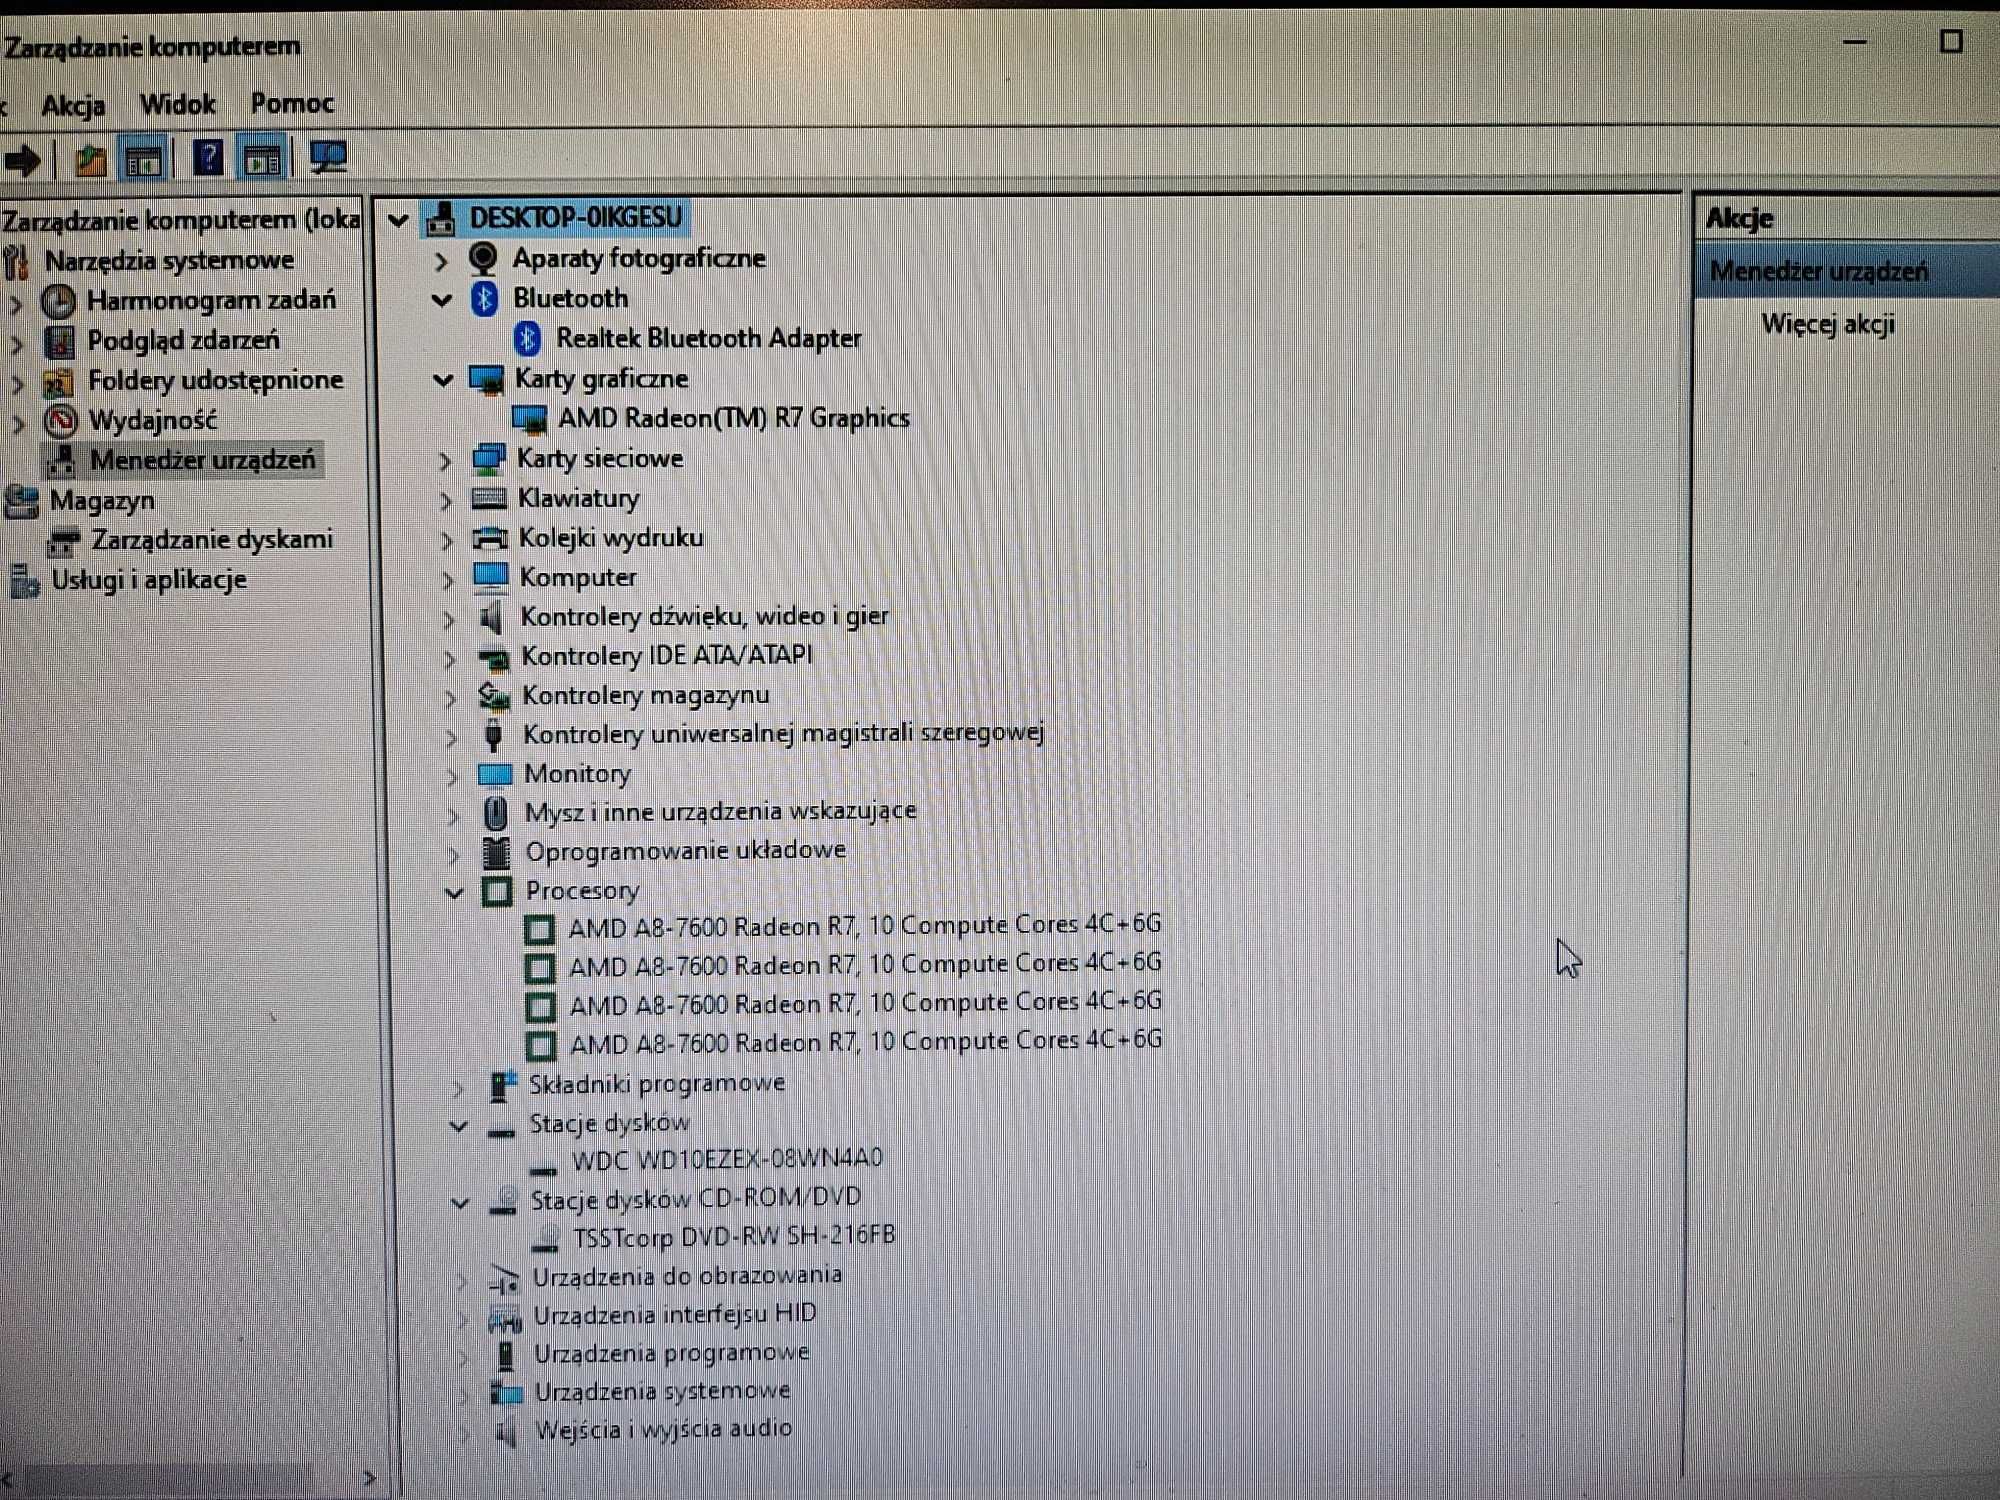
Task: Select Magazyn in left tree
Action: [x=102, y=500]
